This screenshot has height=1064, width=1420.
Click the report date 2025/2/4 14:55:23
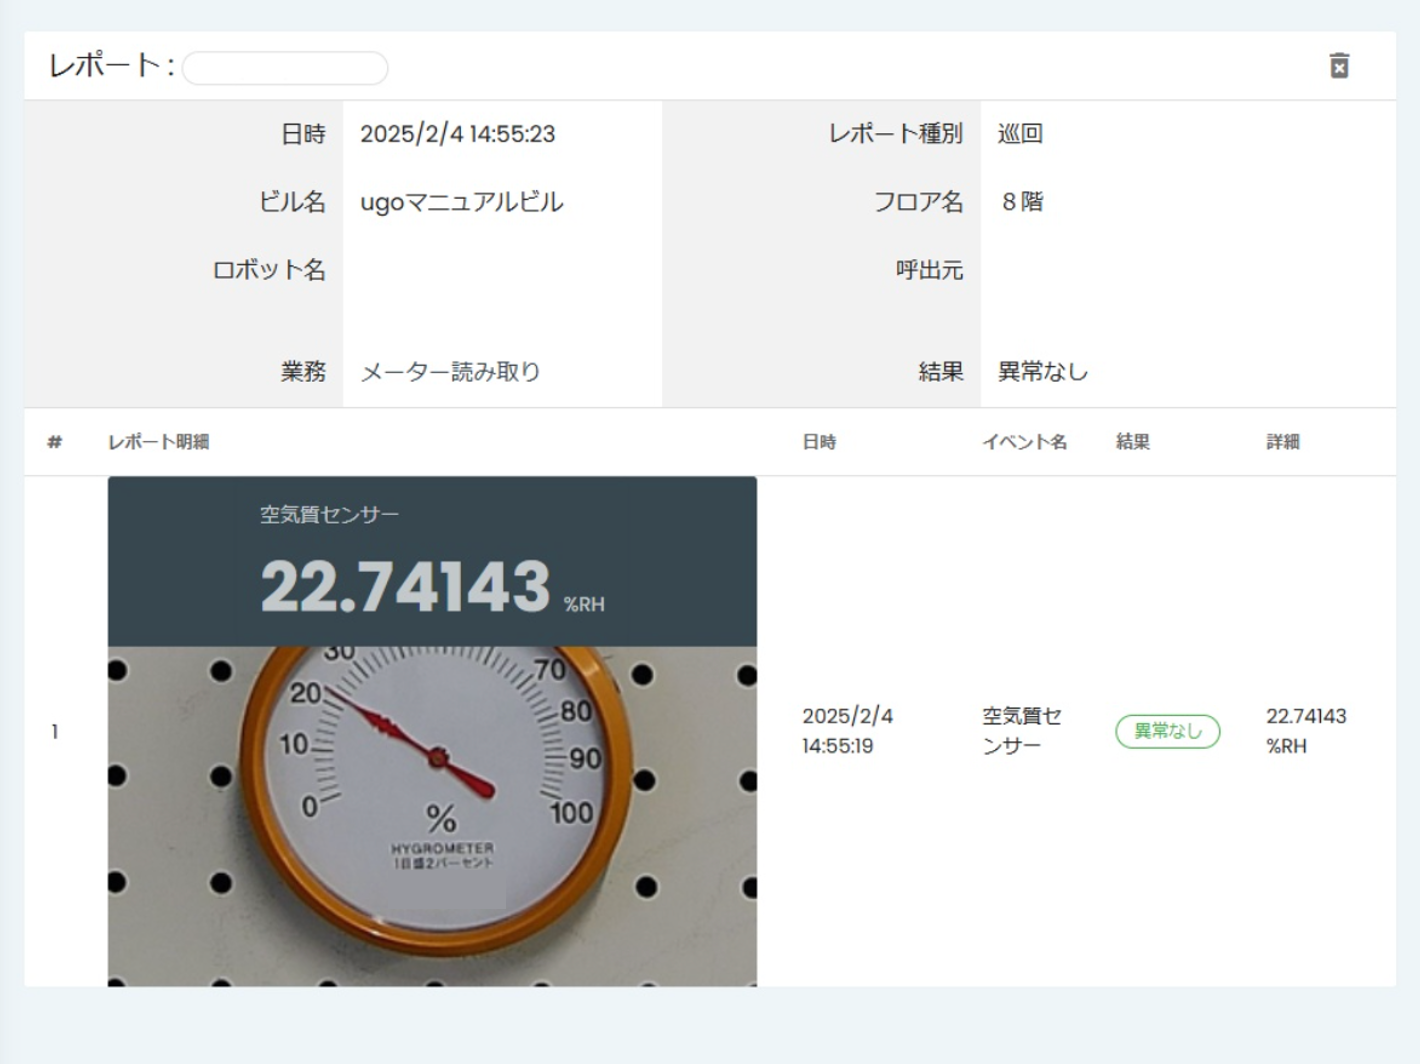click(x=458, y=134)
